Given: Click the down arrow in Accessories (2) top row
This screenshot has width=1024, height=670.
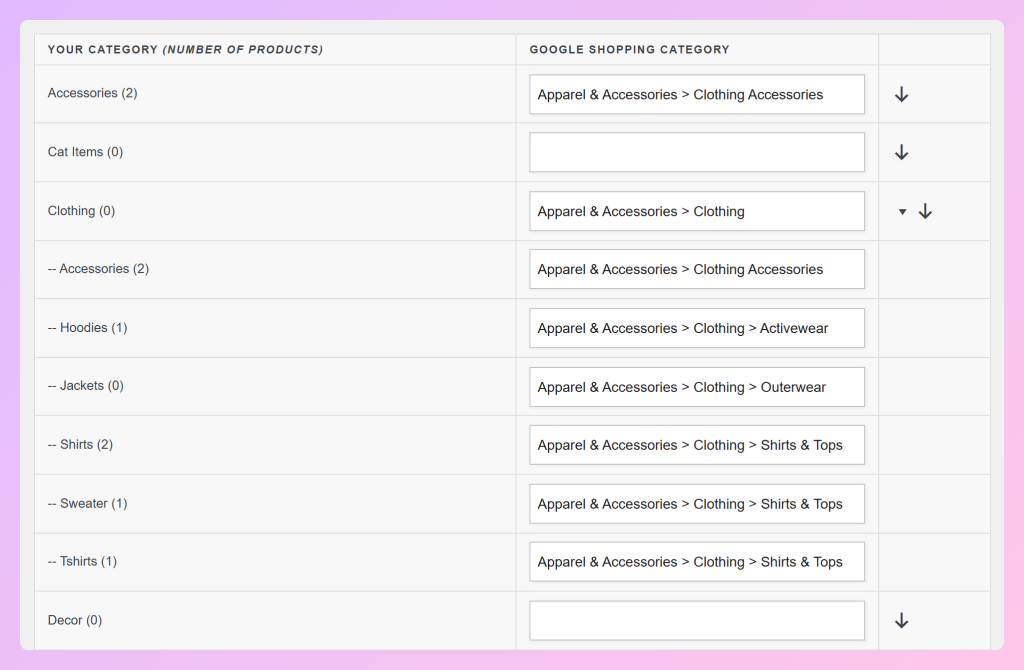Looking at the screenshot, I should point(901,94).
